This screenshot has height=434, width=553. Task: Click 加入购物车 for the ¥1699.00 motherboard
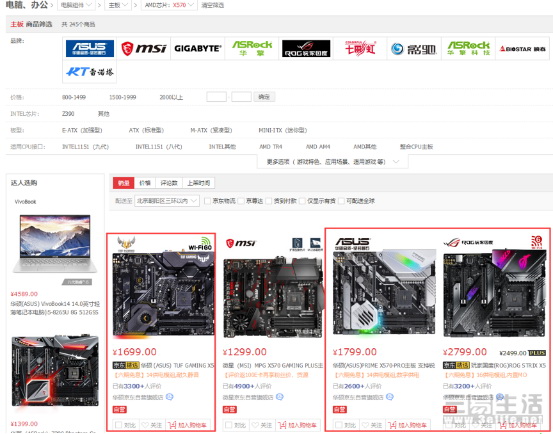[x=187, y=425]
